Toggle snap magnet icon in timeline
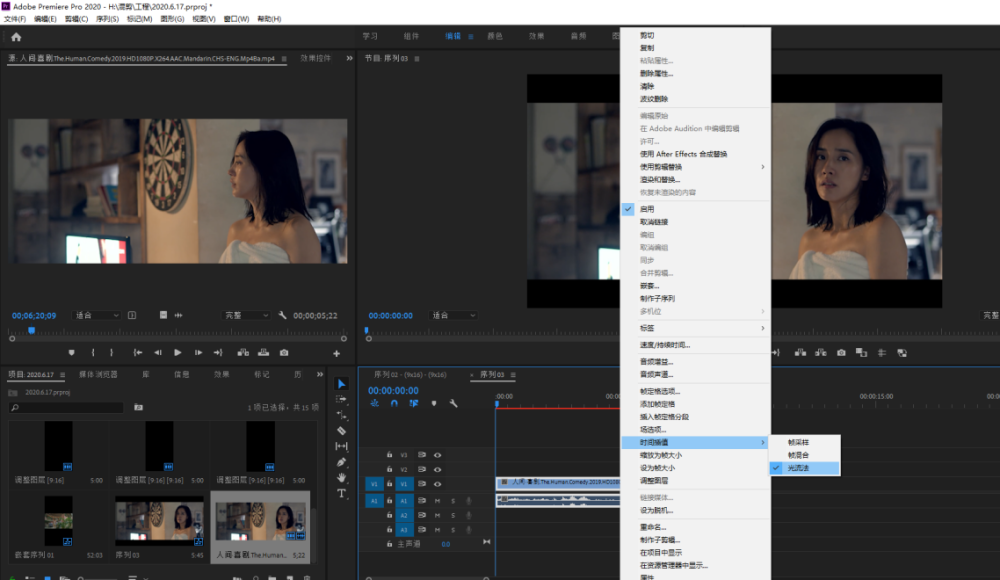1000x580 pixels. tap(394, 404)
